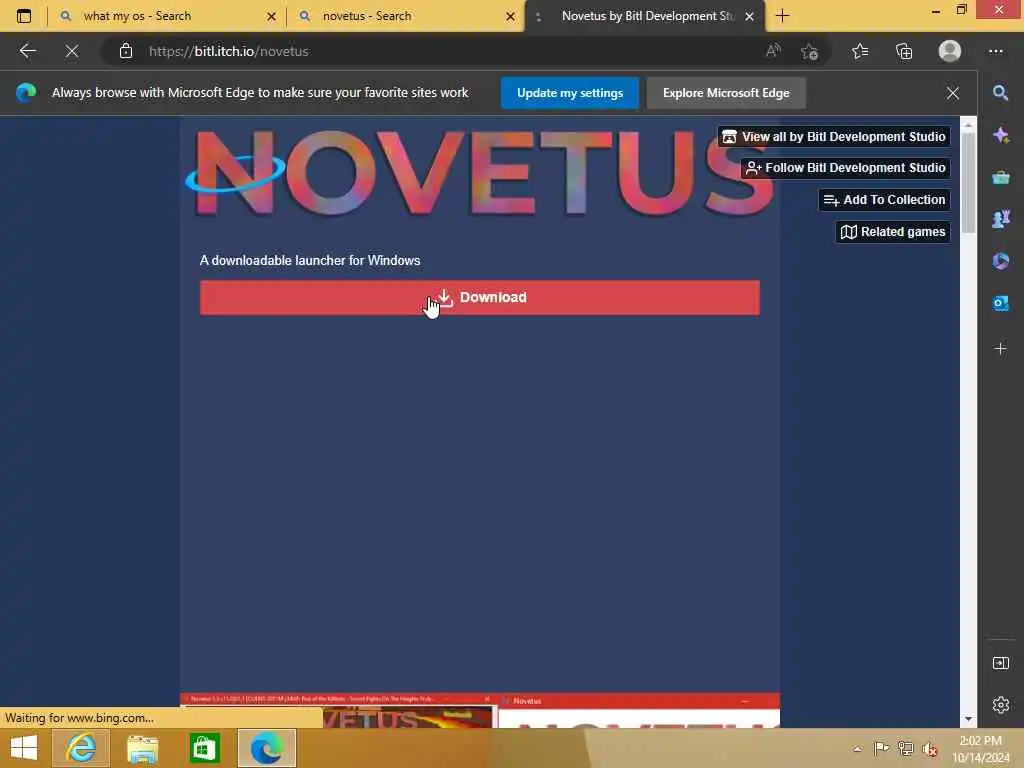Hide sidebar using the panel toggle icon

(x=1000, y=664)
